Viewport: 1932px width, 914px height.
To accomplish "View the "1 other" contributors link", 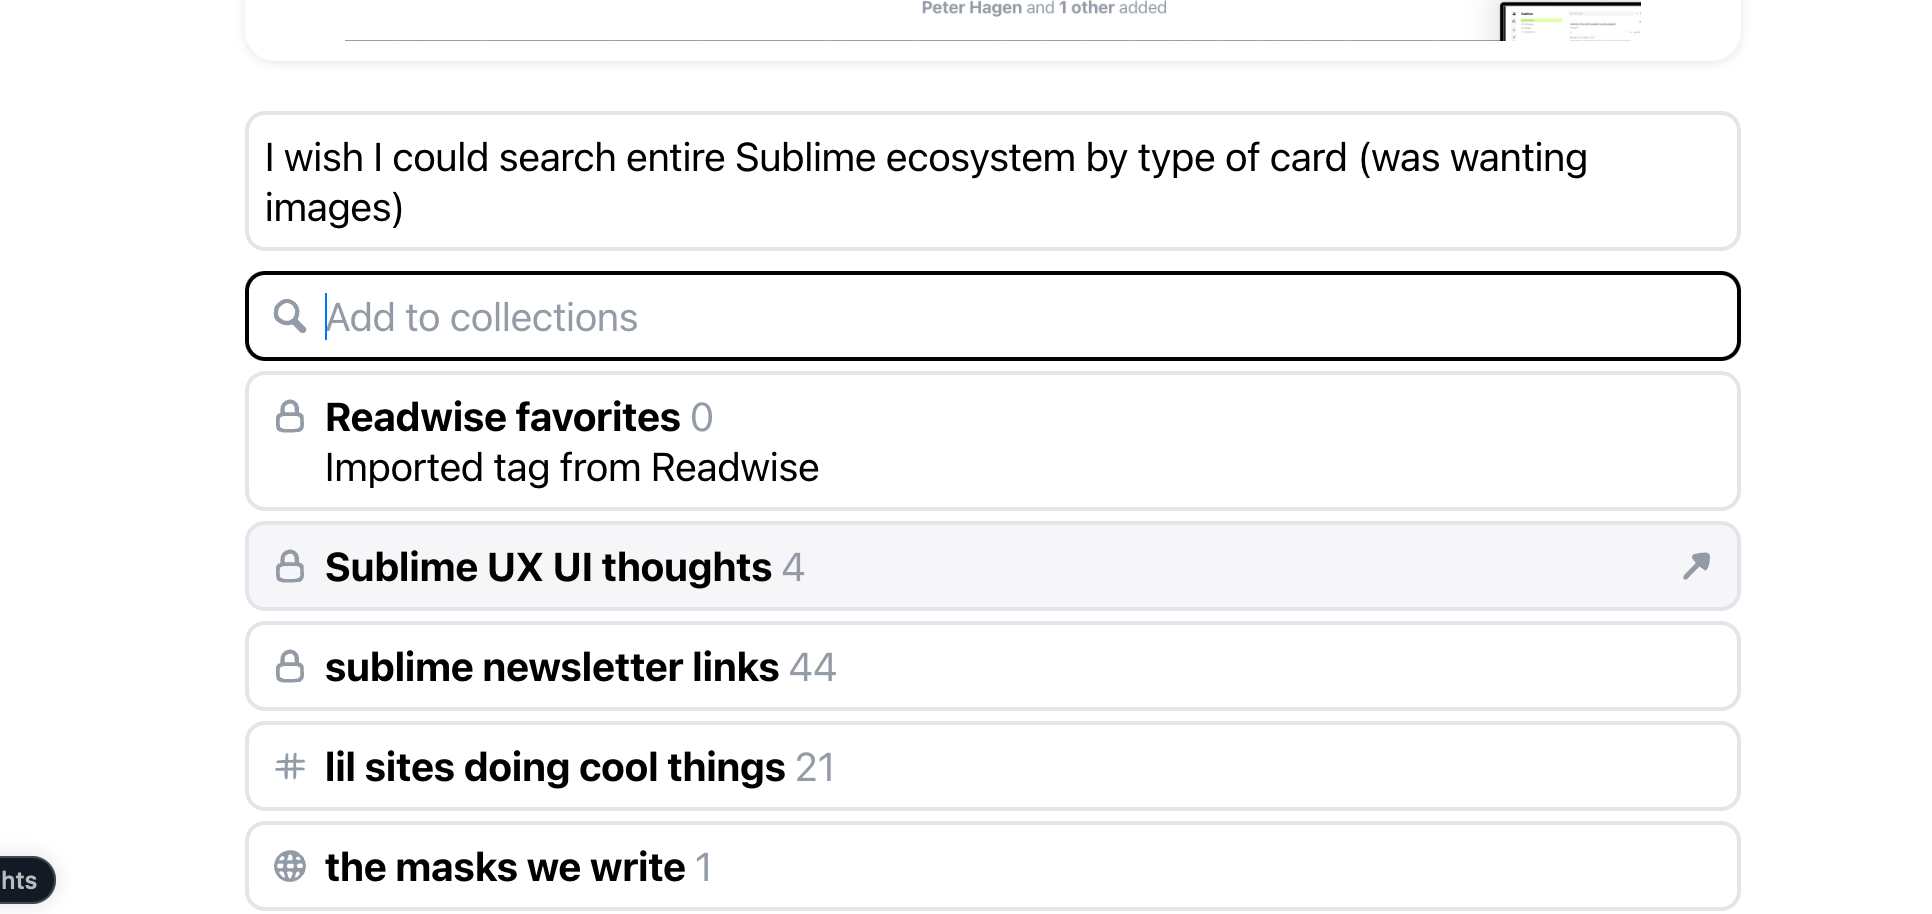I will tap(1087, 8).
